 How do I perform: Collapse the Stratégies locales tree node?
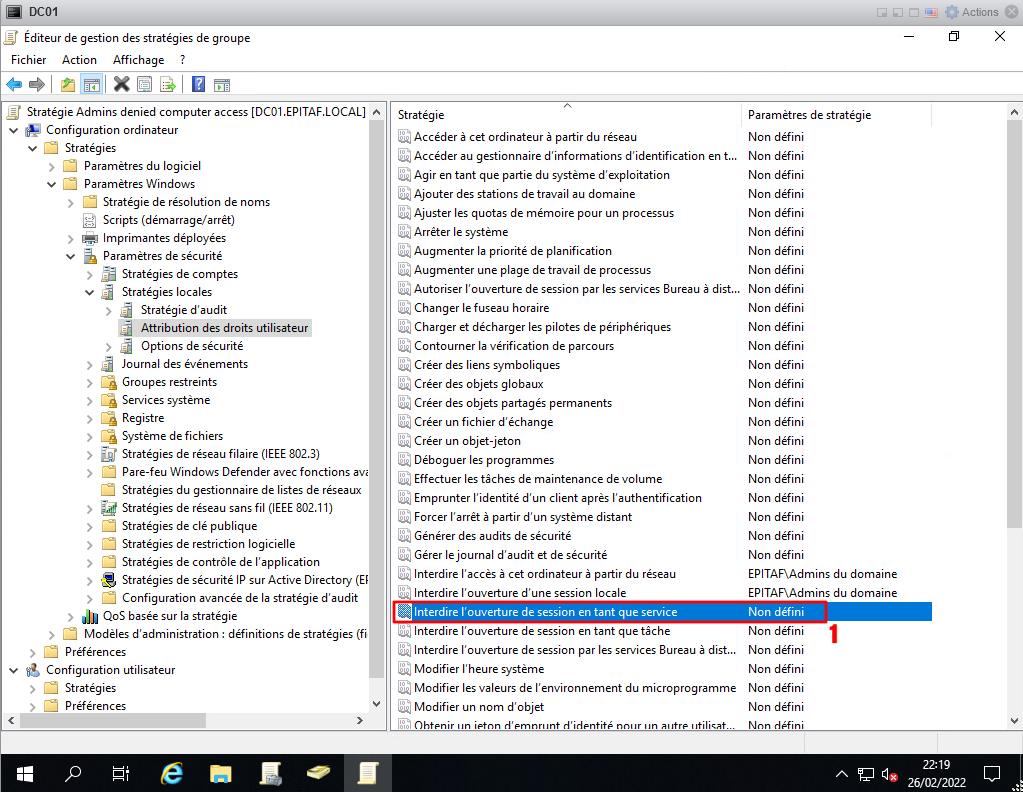pos(90,292)
